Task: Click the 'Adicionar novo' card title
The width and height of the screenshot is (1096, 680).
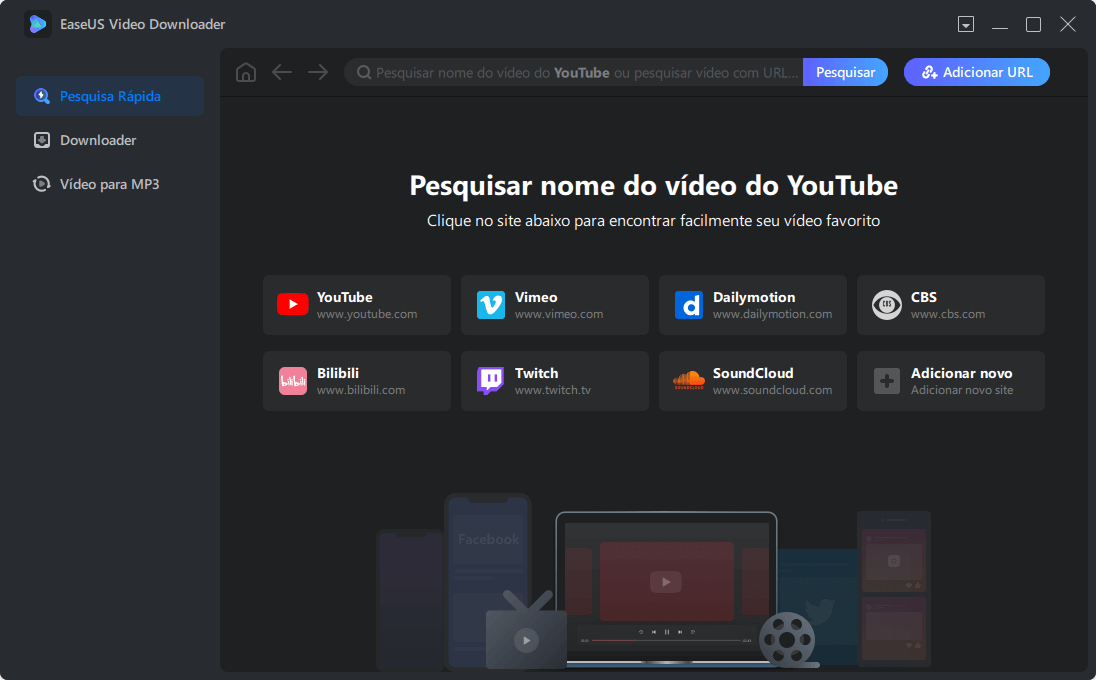Action: point(961,373)
